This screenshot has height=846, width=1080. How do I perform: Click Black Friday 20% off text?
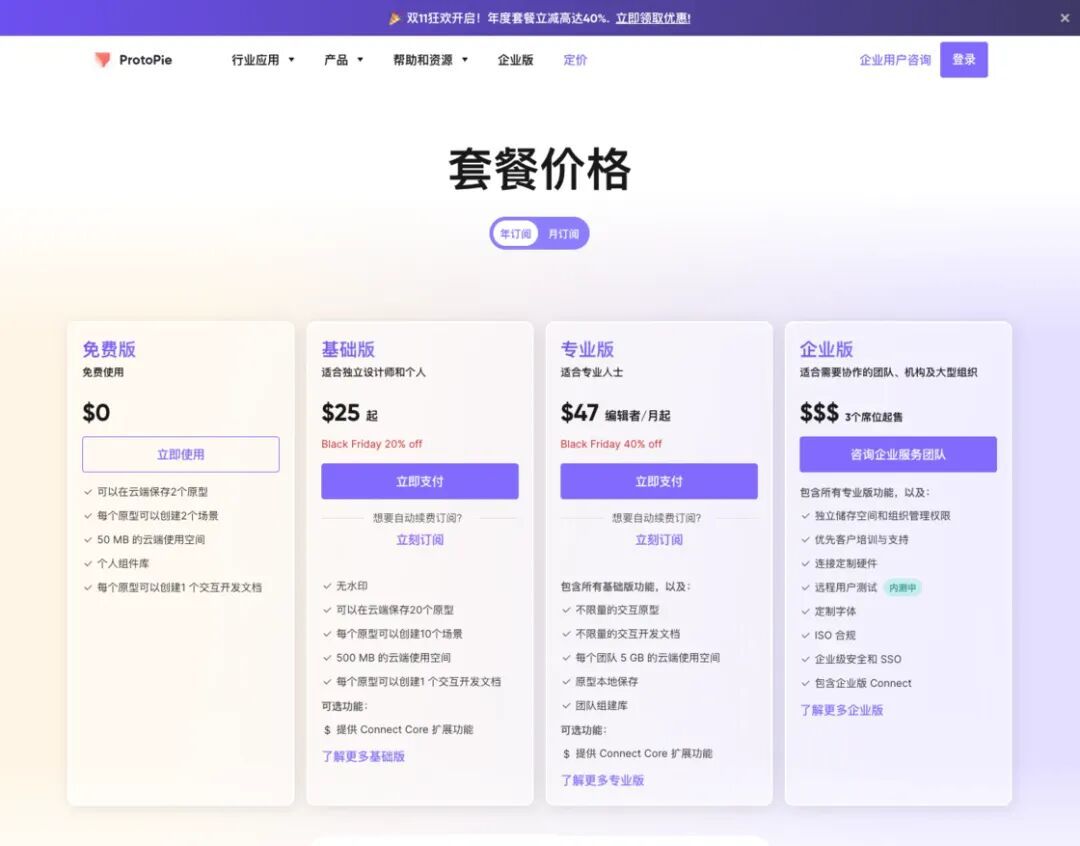(371, 444)
